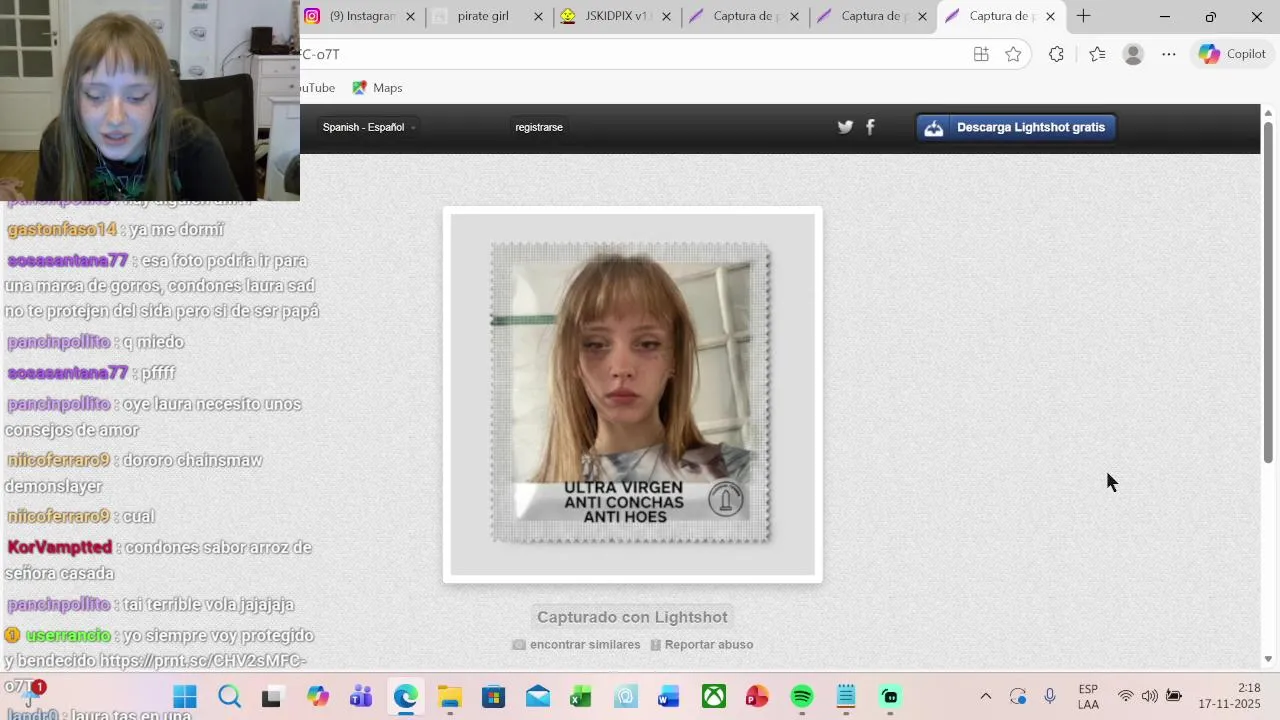
Task: Open the Spanish - Español language dropdown
Action: pos(369,127)
